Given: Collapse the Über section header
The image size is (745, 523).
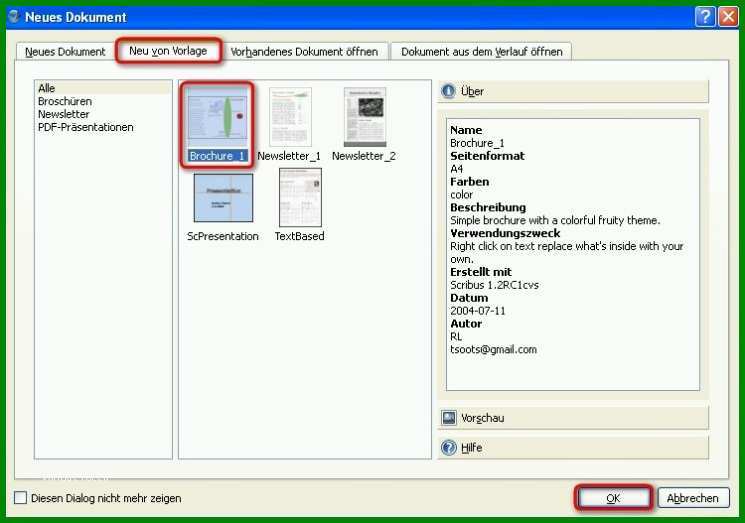Looking at the screenshot, I should pyautogui.click(x=573, y=91).
